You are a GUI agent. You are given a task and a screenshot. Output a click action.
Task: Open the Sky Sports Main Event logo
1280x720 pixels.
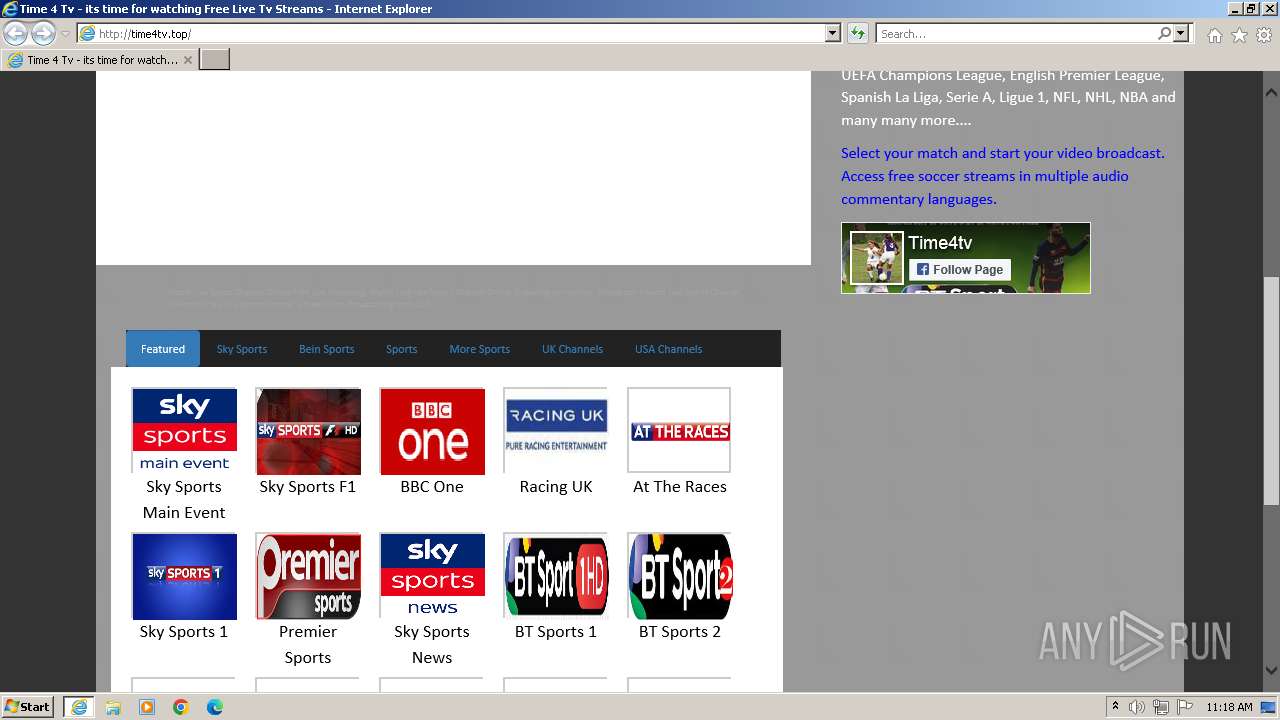pyautogui.click(x=184, y=430)
